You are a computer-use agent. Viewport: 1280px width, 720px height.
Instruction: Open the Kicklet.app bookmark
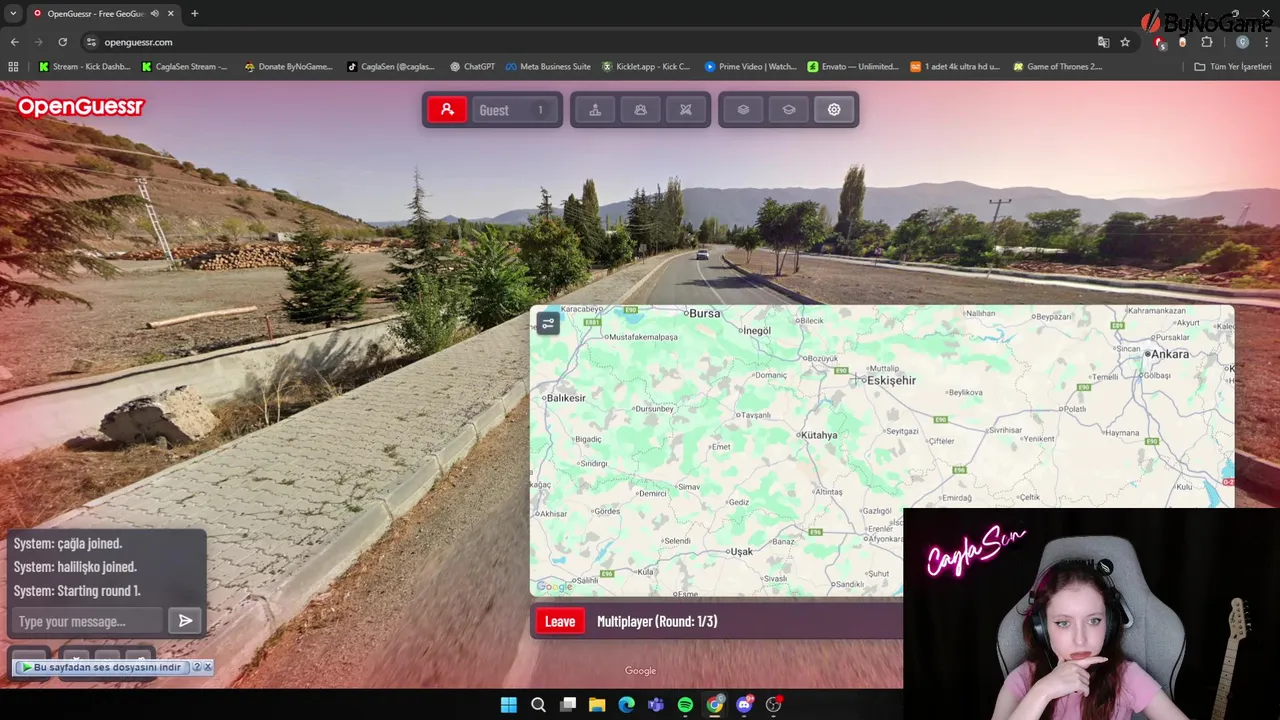click(646, 67)
